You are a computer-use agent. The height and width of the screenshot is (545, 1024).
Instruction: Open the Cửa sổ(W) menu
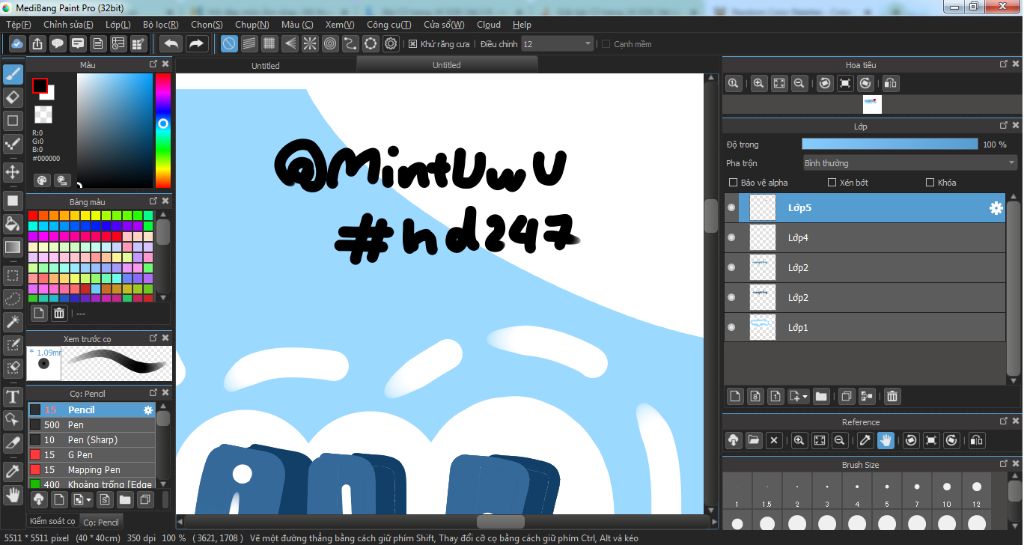click(443, 25)
